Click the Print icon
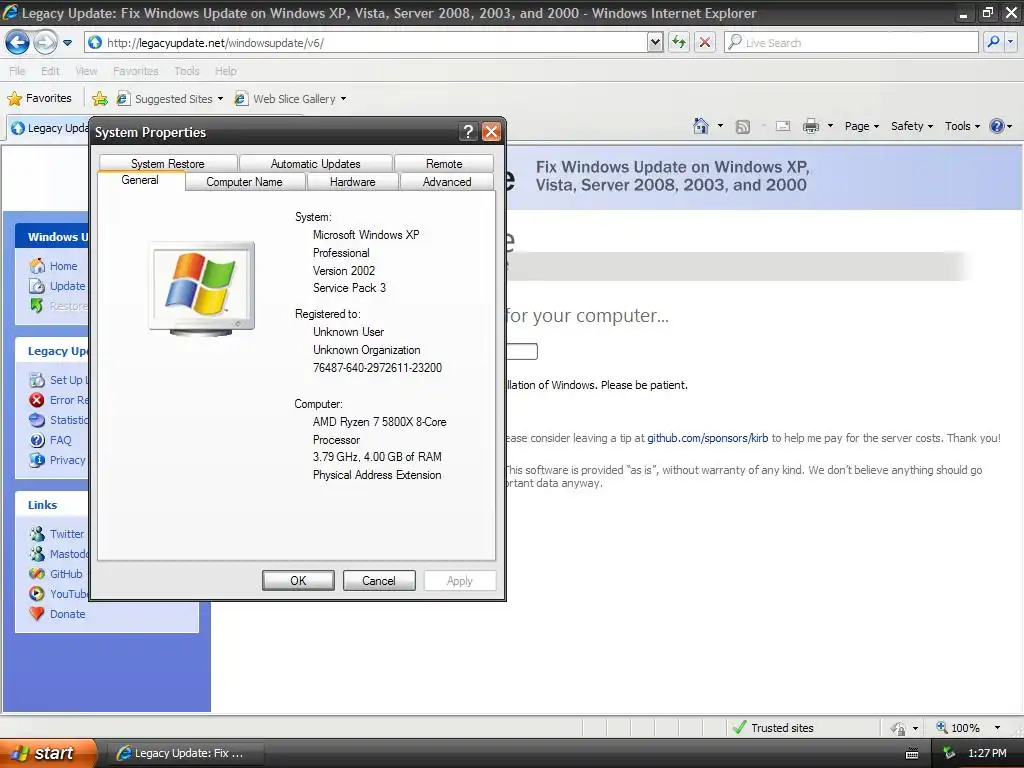Viewport: 1024px width, 768px height. [x=811, y=126]
